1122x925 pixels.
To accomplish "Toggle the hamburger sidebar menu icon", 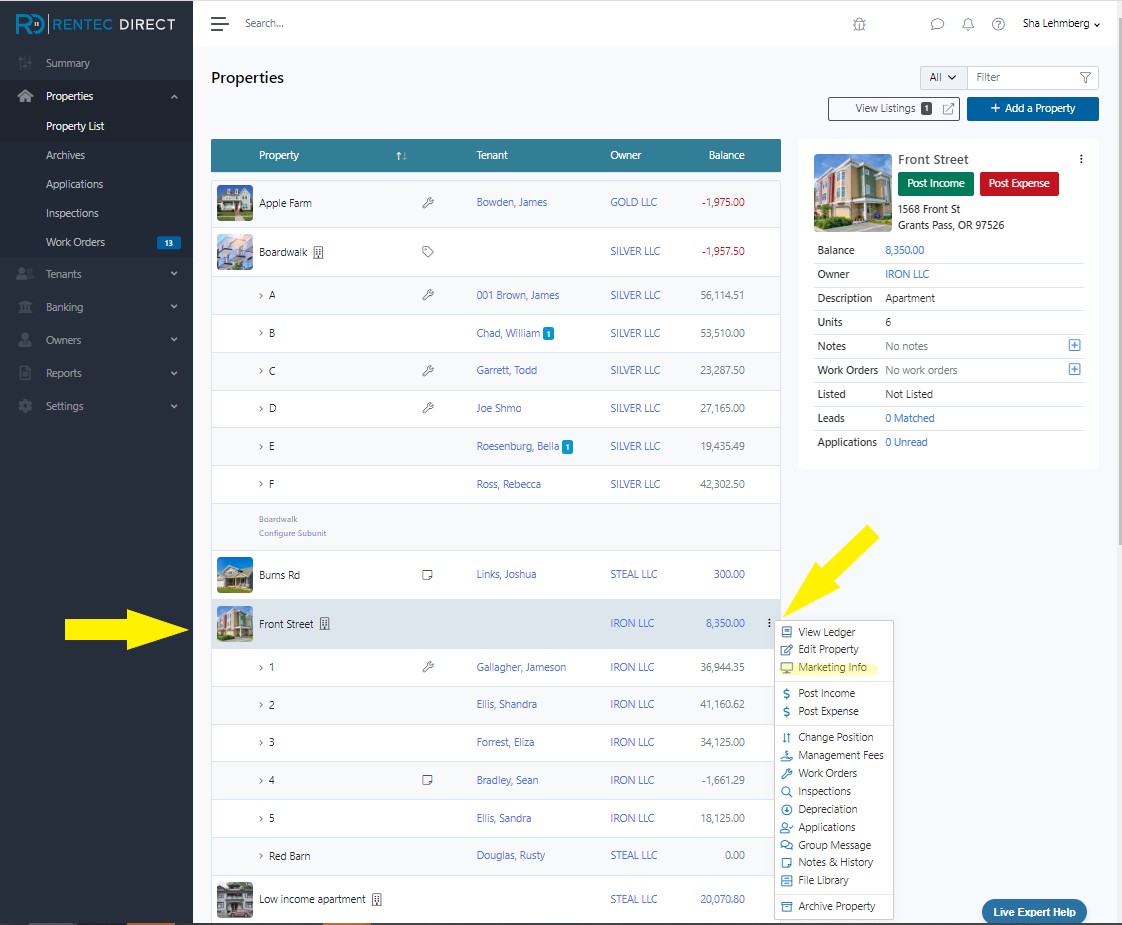I will click(x=220, y=24).
